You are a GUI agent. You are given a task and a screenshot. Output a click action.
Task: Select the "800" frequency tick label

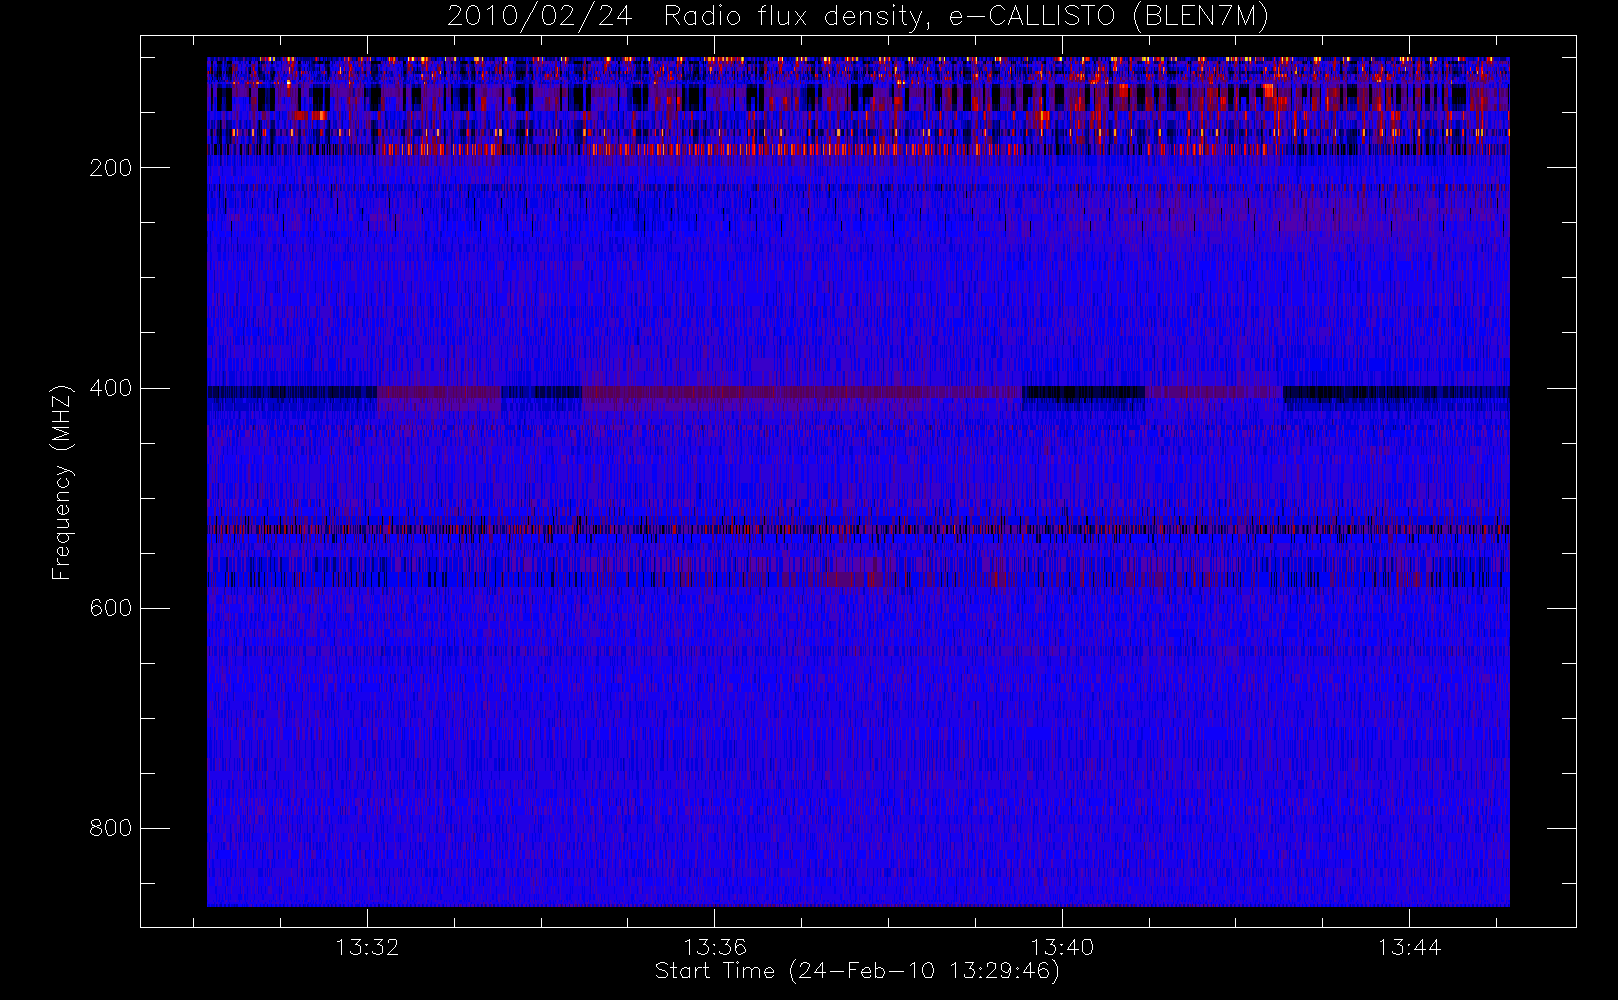[x=110, y=828]
